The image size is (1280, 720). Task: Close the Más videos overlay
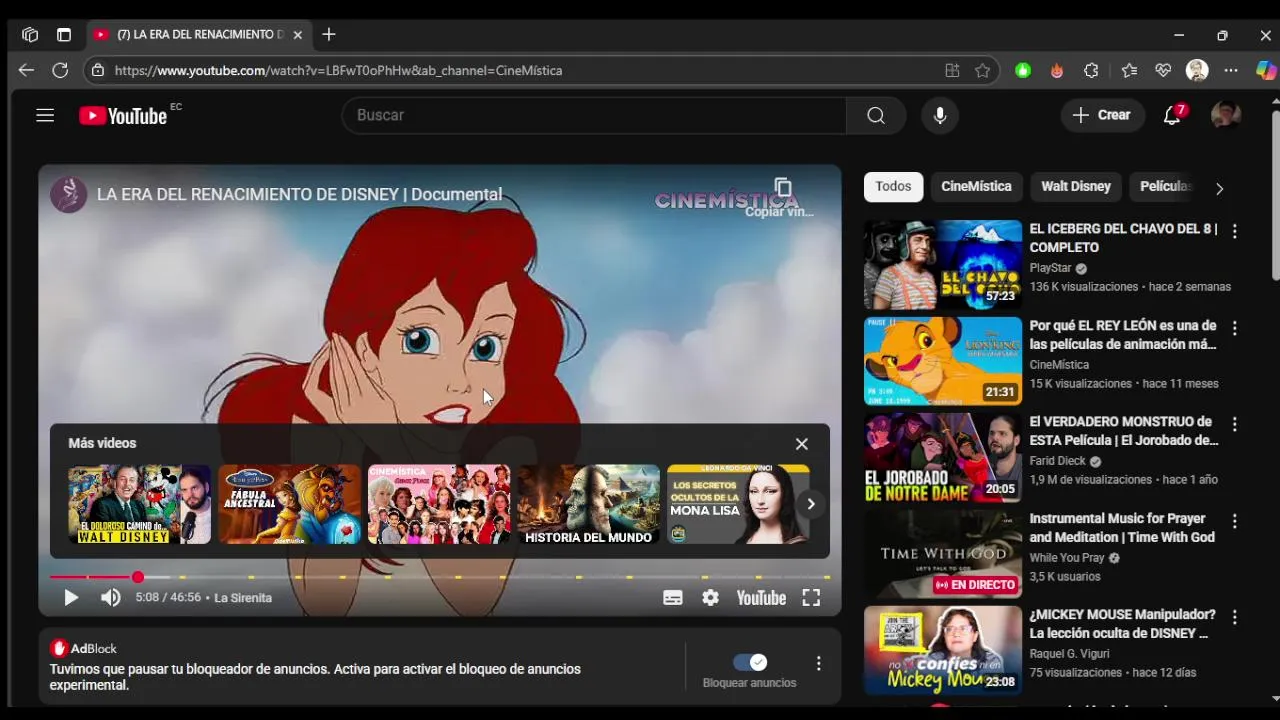click(x=801, y=444)
